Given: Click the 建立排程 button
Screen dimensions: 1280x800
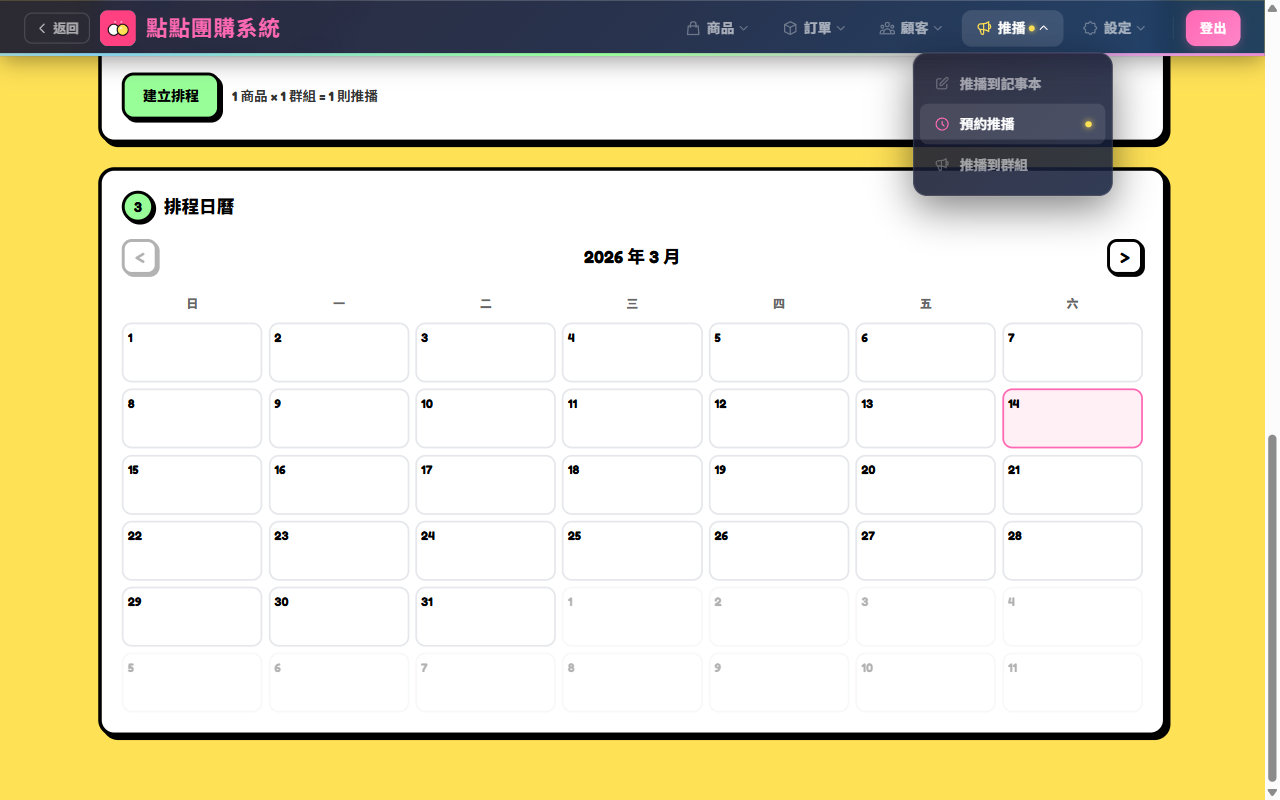Looking at the screenshot, I should (171, 96).
